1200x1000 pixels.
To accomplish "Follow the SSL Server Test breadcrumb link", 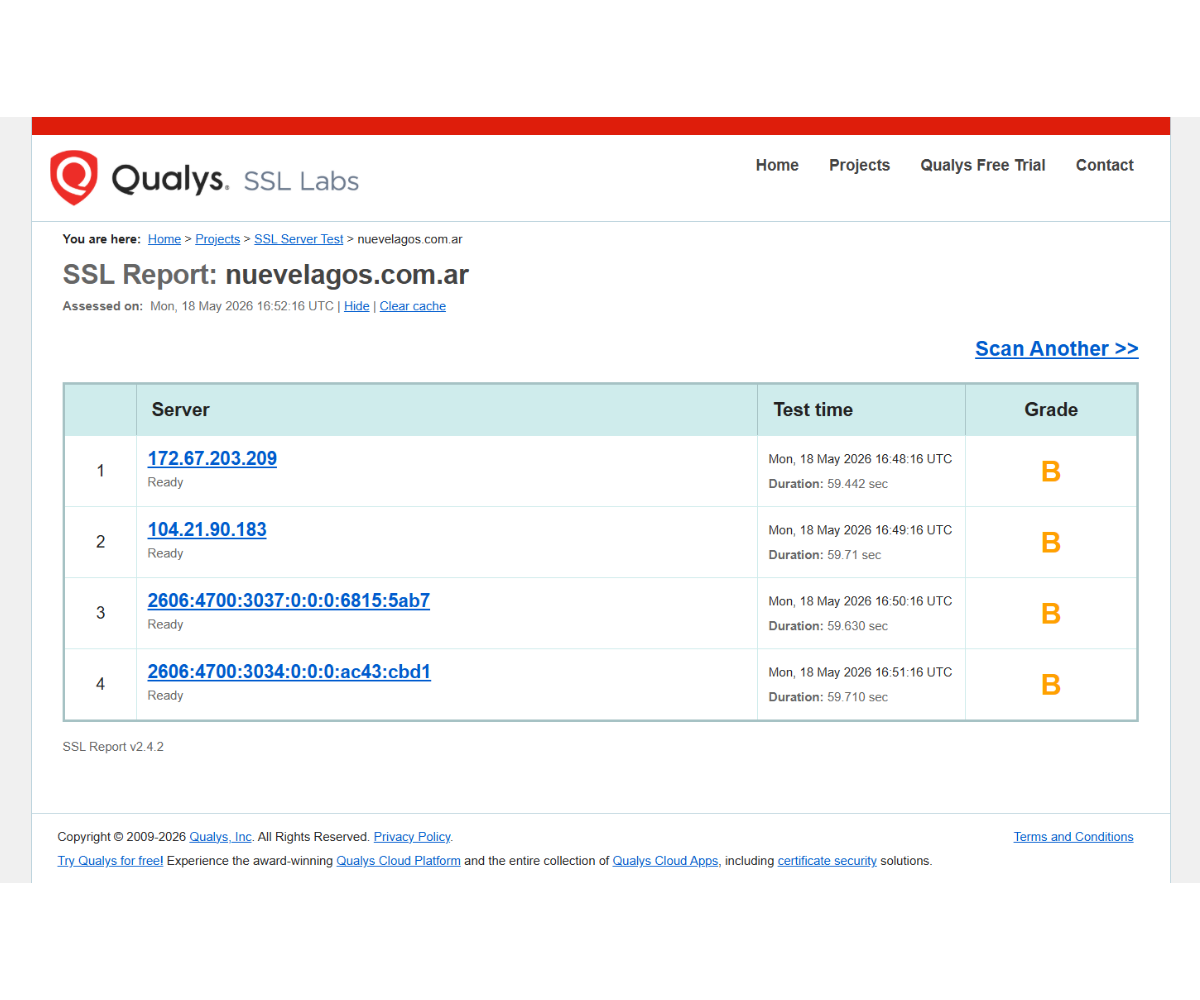I will tap(298, 239).
